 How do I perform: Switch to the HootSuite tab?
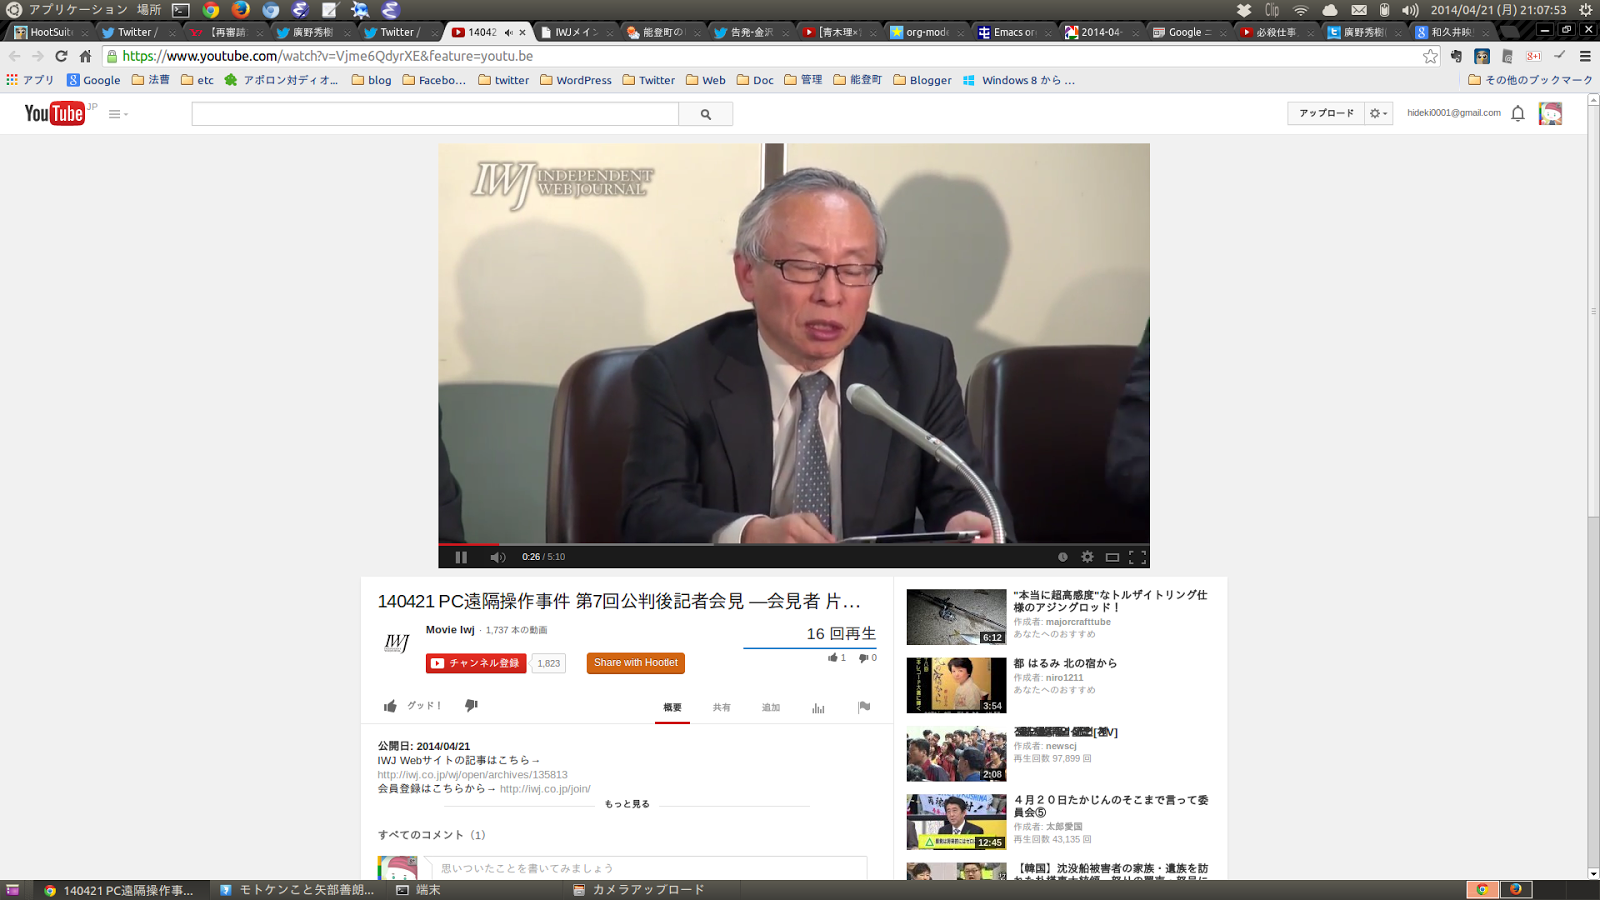[48, 32]
